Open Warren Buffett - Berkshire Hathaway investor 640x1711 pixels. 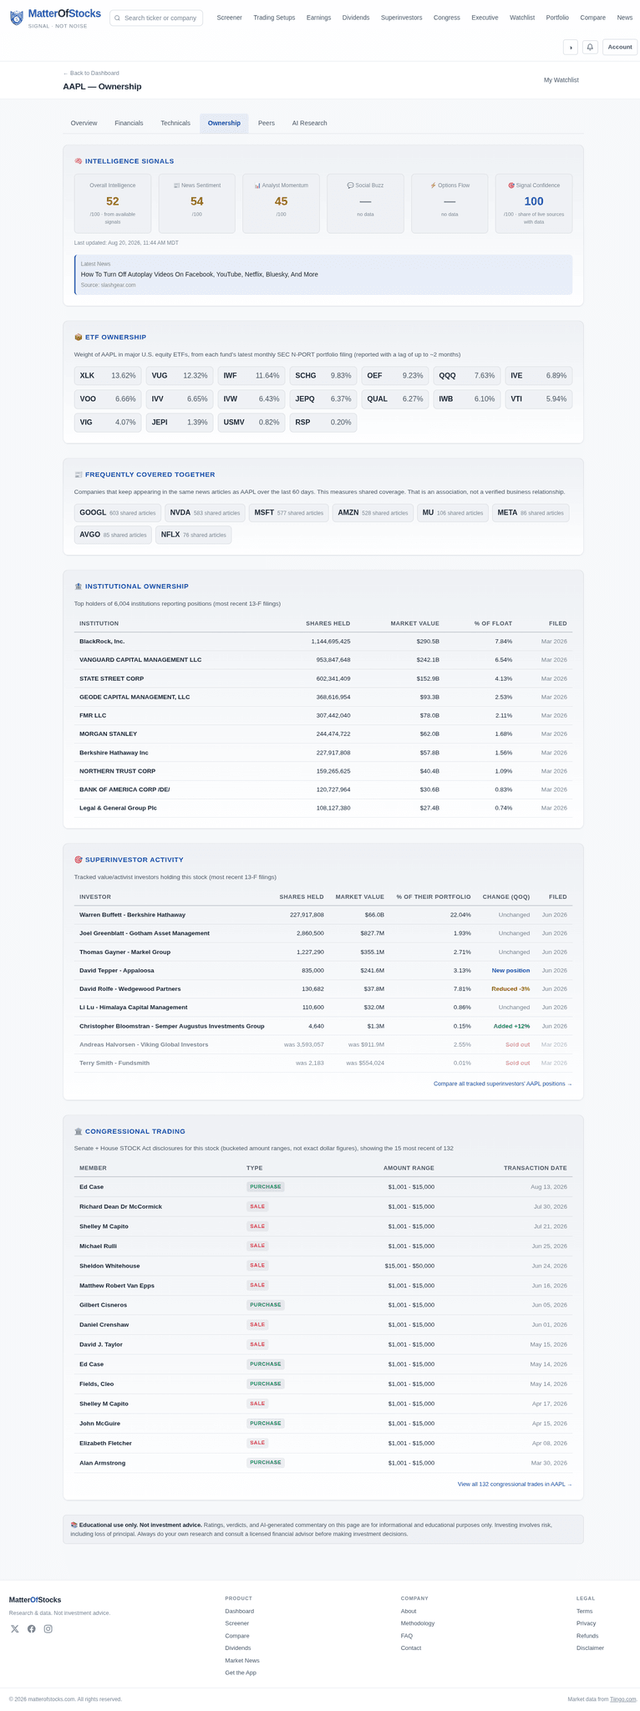point(132,914)
